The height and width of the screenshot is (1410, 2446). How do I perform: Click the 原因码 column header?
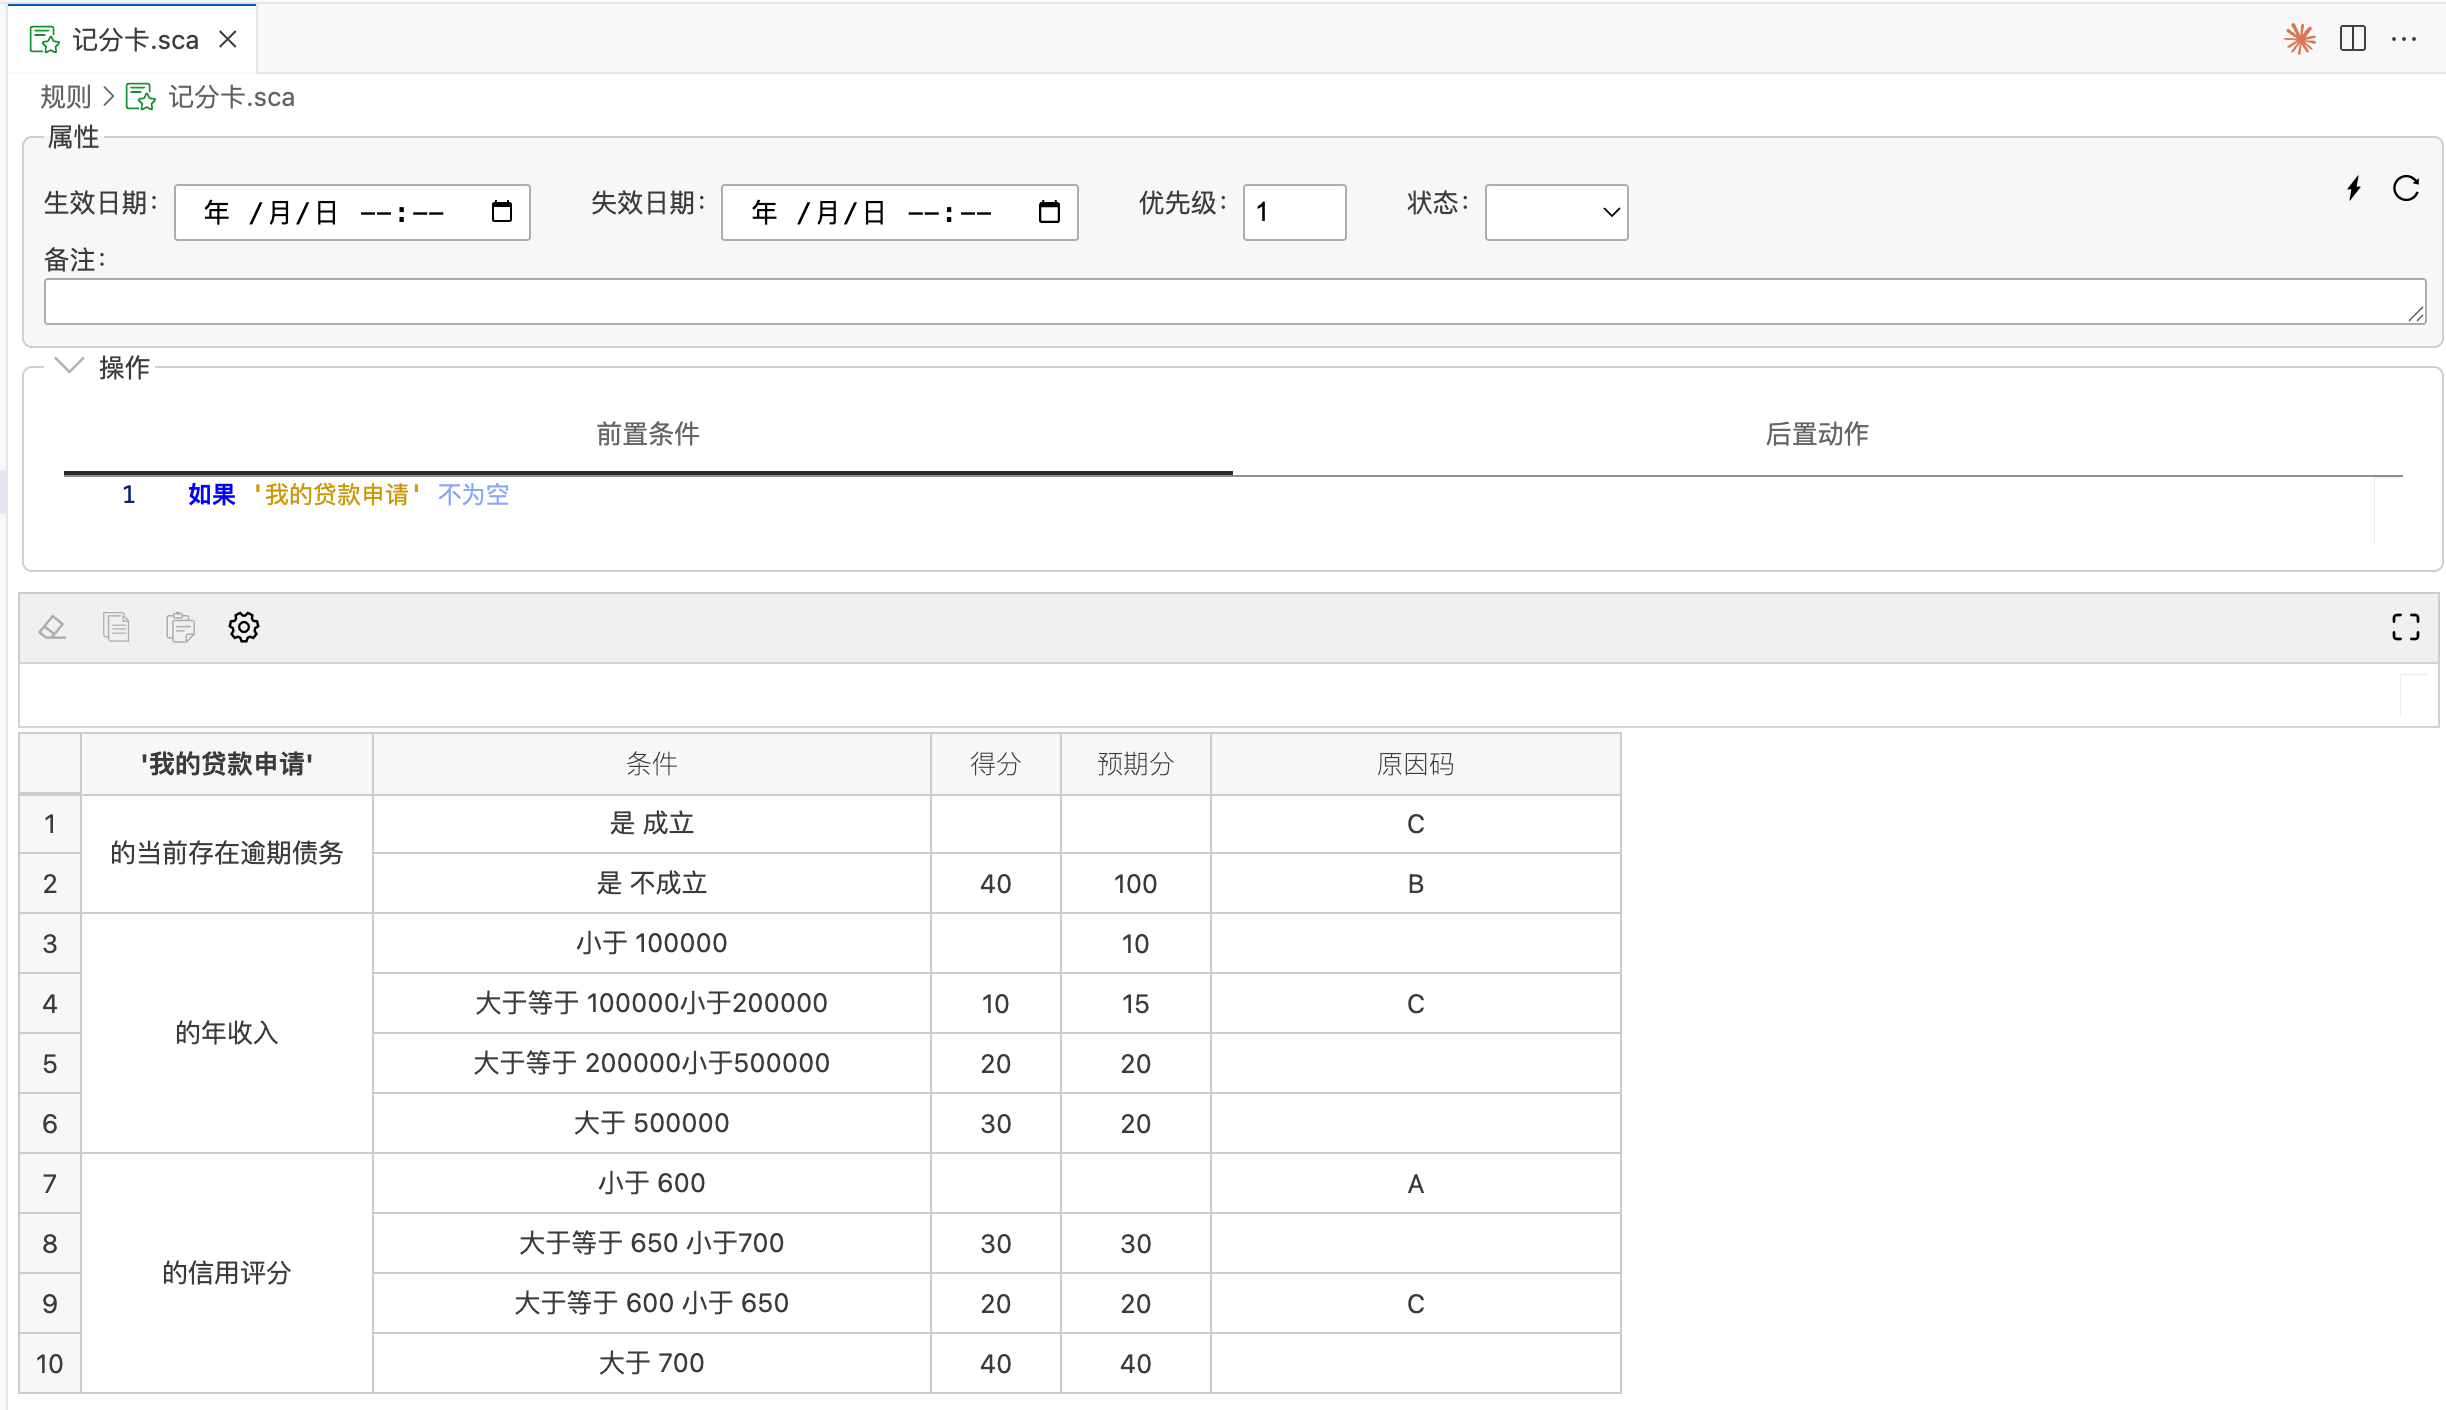coord(1416,764)
